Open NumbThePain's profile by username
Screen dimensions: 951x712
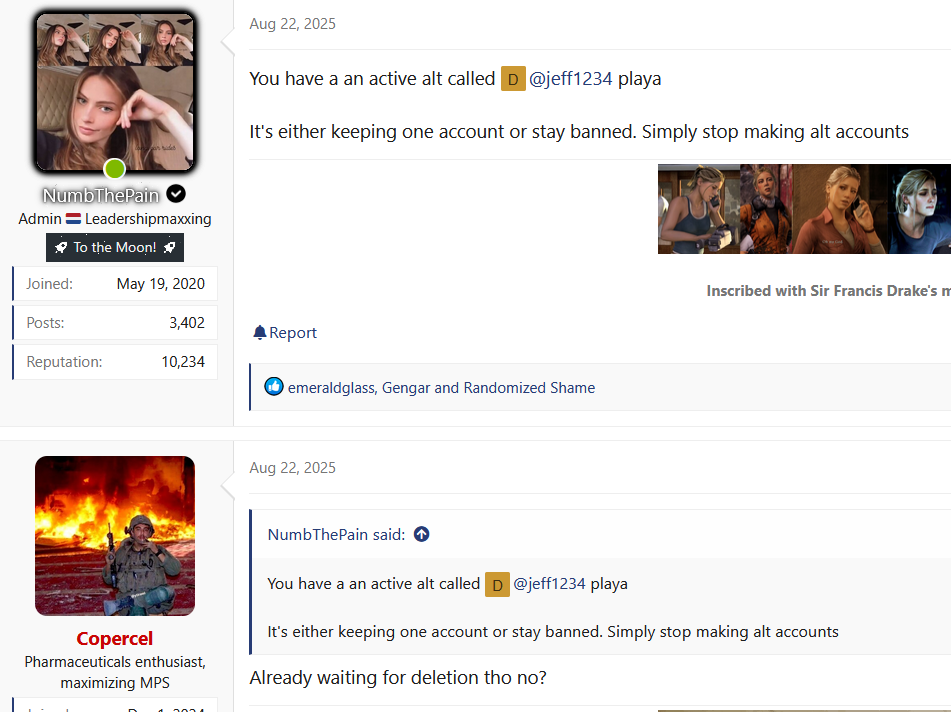[x=101, y=195]
